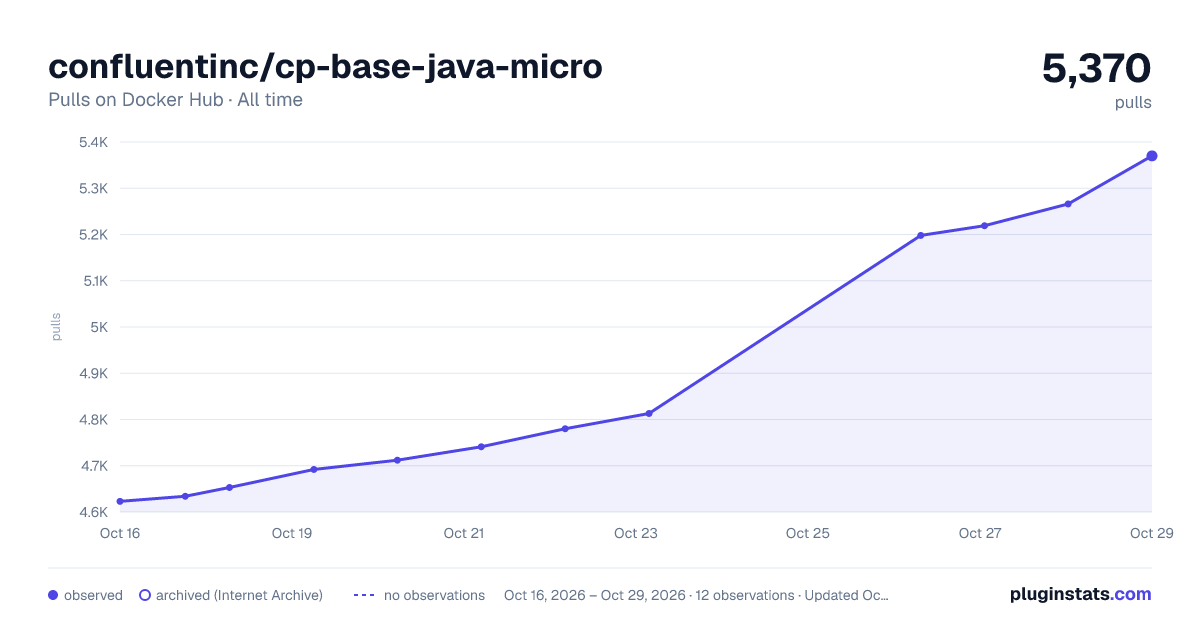Click the 5.2K y-axis label
This screenshot has height=630, width=1200.
coord(93,235)
